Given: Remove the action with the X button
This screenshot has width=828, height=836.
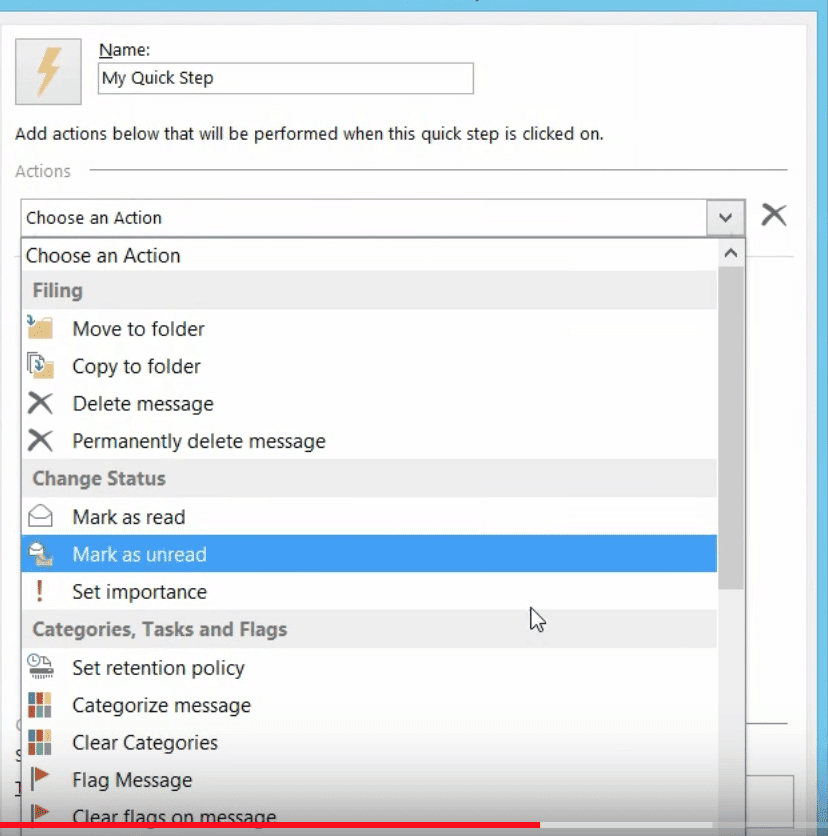Looking at the screenshot, I should pyautogui.click(x=773, y=215).
